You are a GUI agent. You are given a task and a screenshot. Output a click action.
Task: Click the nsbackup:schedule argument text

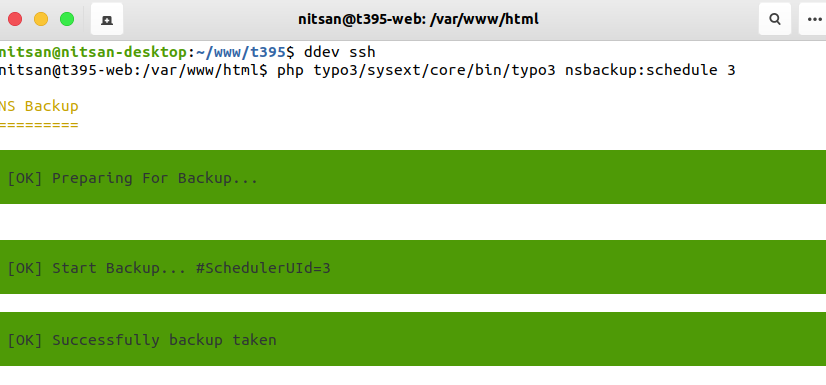(641, 70)
